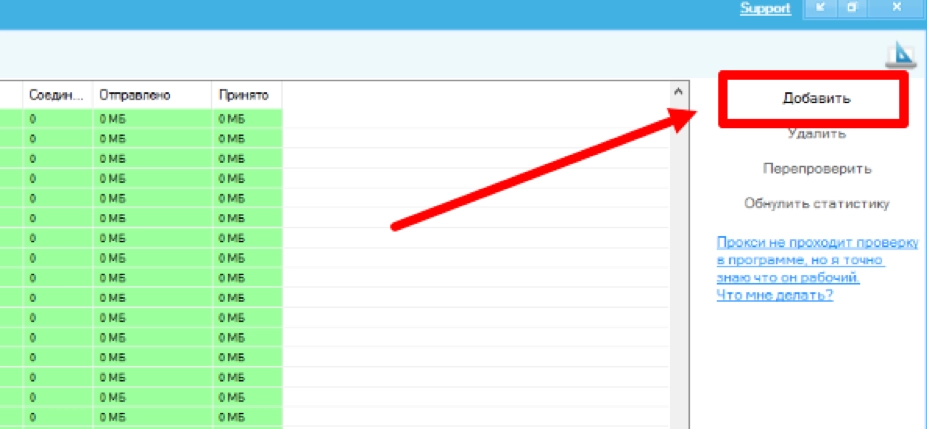Click the sailboat logo icon
The width and height of the screenshot is (927, 429).
(x=900, y=55)
